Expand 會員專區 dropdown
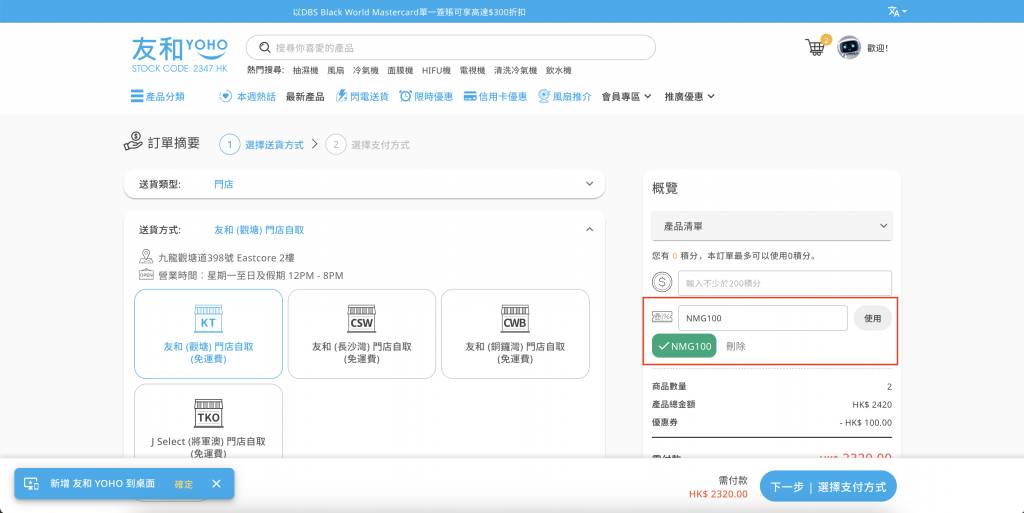1024x513 pixels. tap(626, 97)
